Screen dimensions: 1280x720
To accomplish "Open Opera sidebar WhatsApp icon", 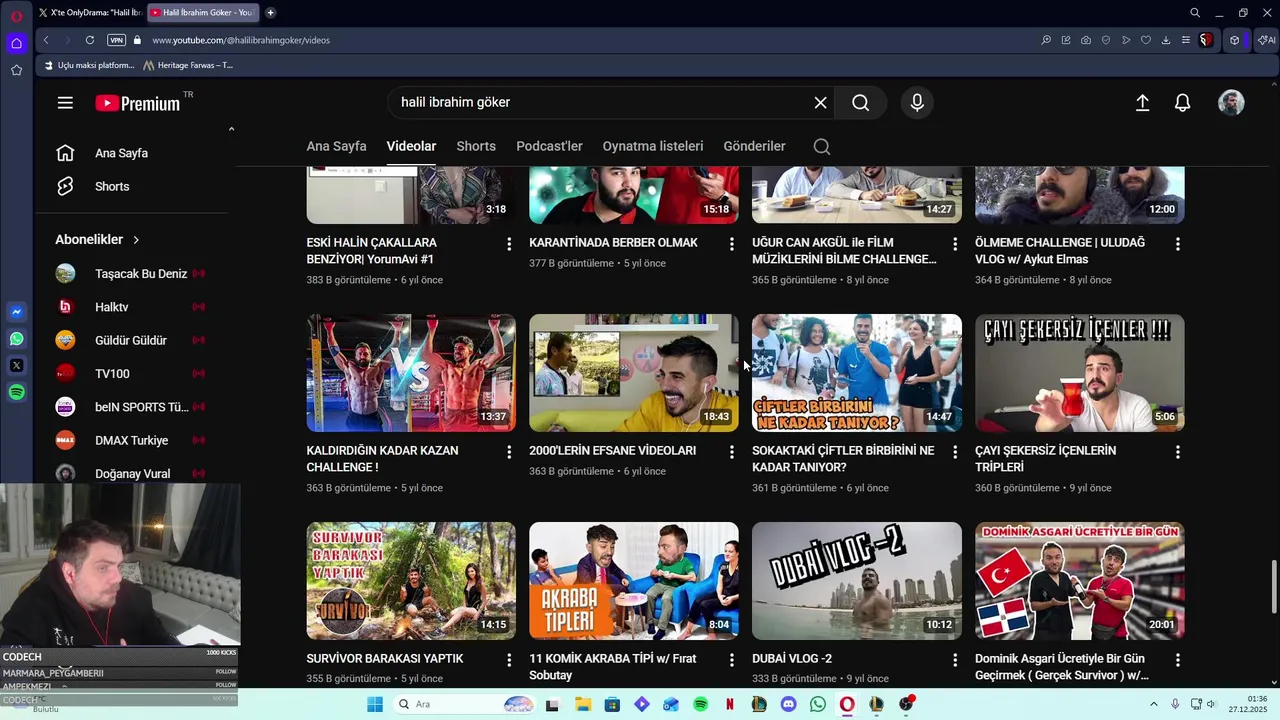I will 17,339.
